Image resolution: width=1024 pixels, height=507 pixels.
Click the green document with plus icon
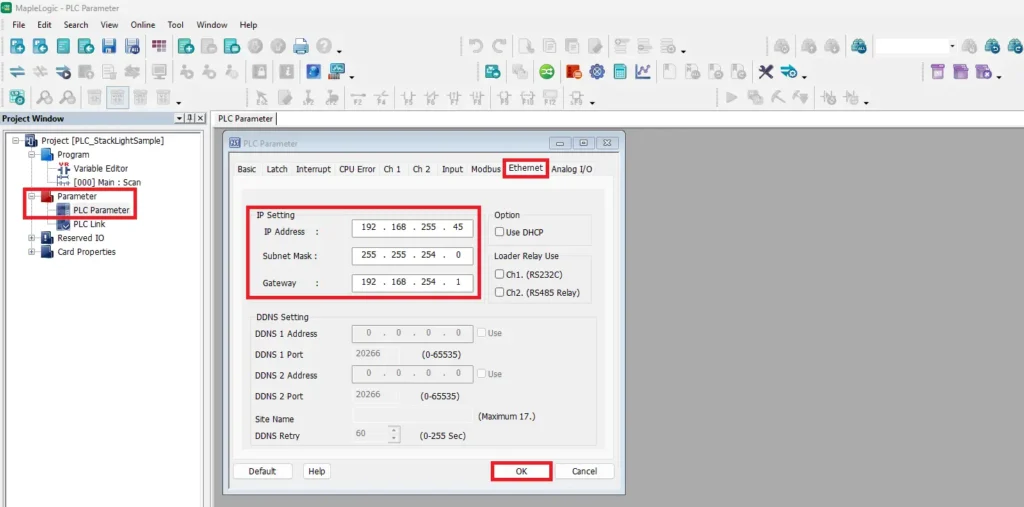[x=186, y=46]
